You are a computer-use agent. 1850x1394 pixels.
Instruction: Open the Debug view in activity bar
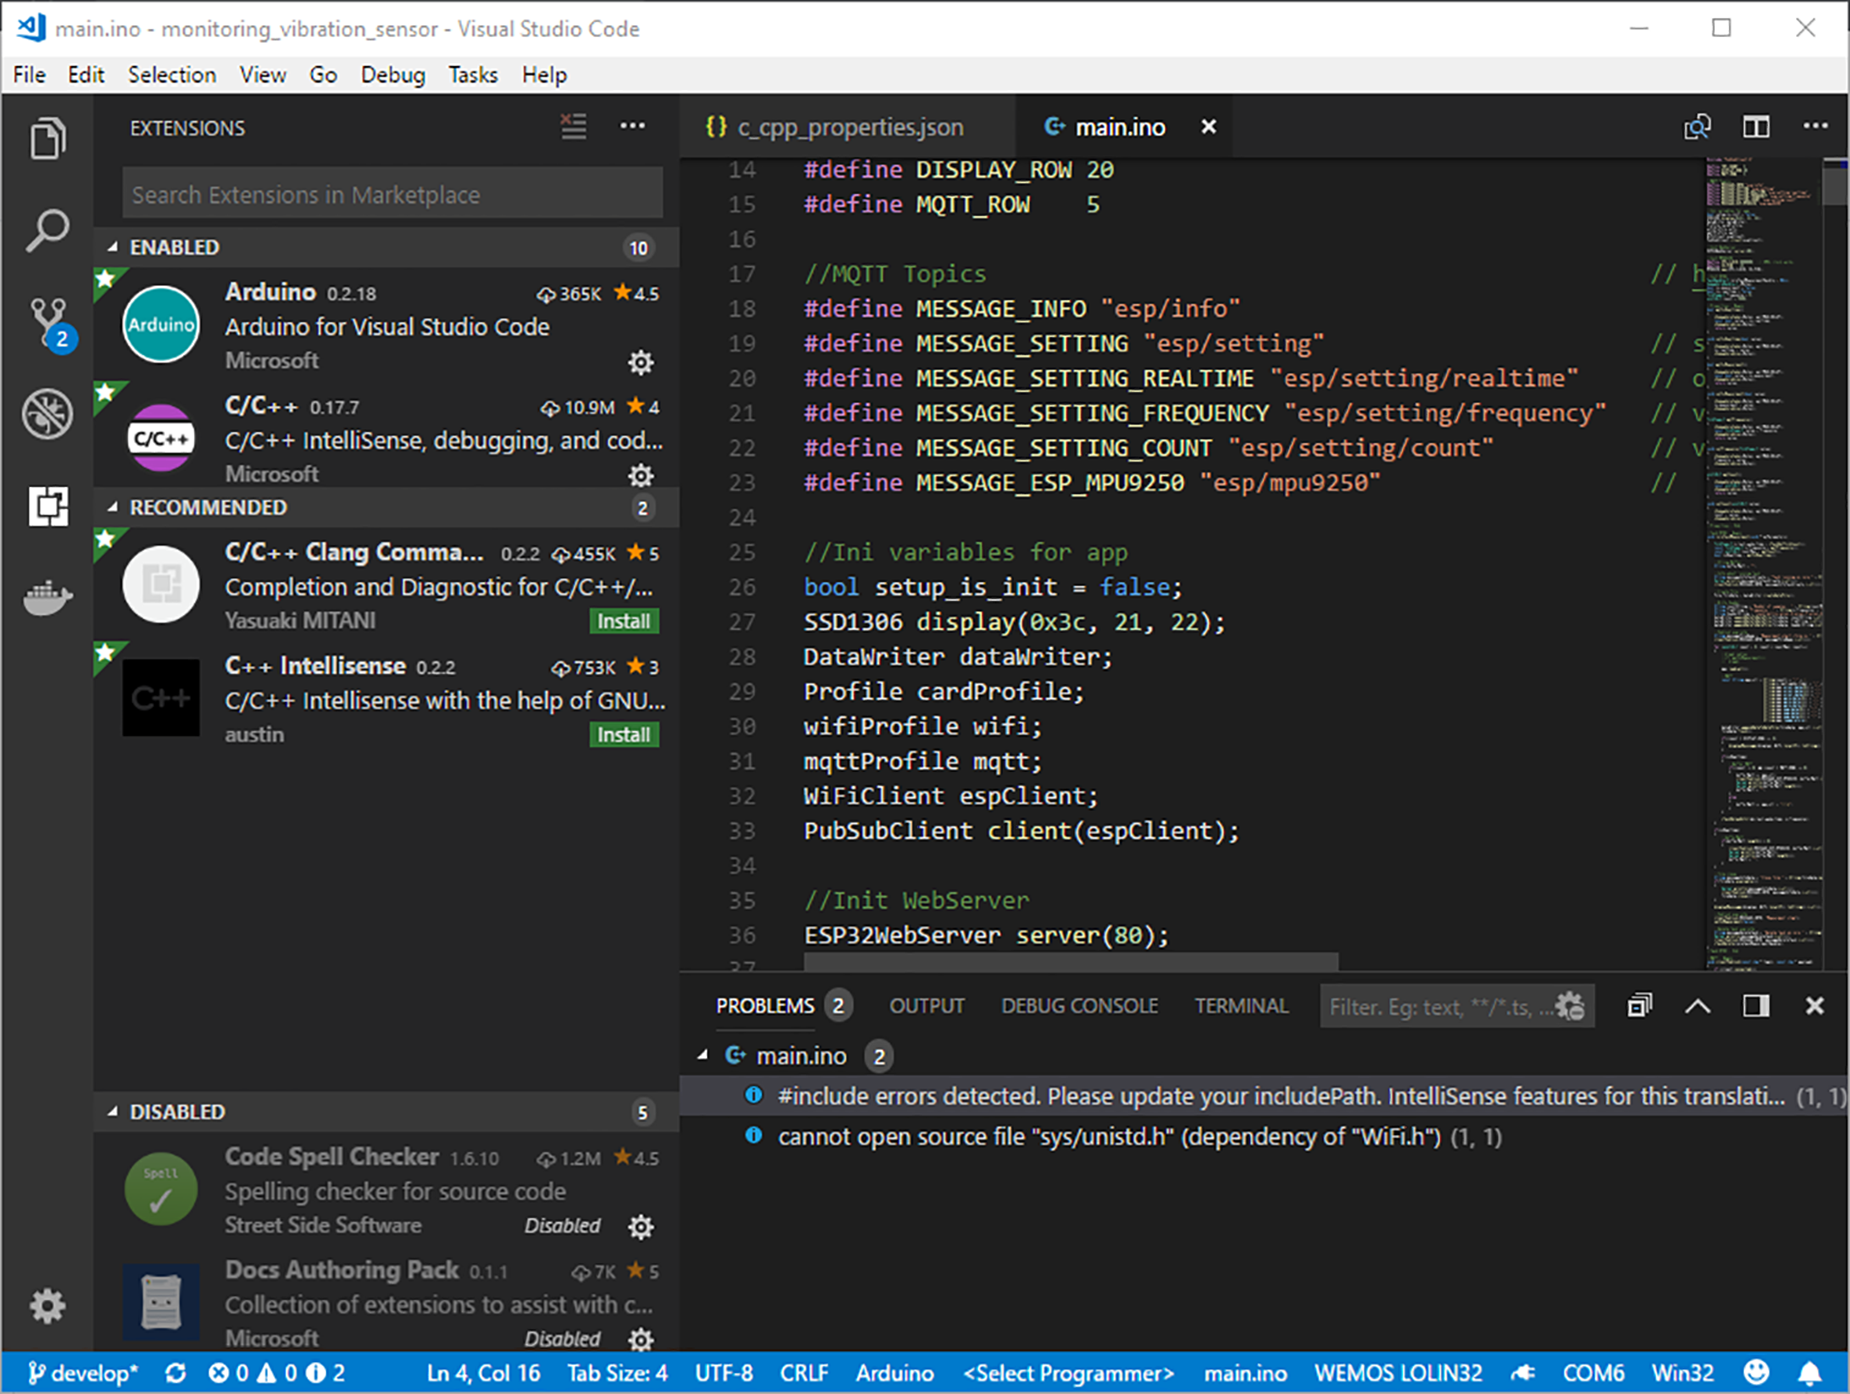tap(47, 414)
